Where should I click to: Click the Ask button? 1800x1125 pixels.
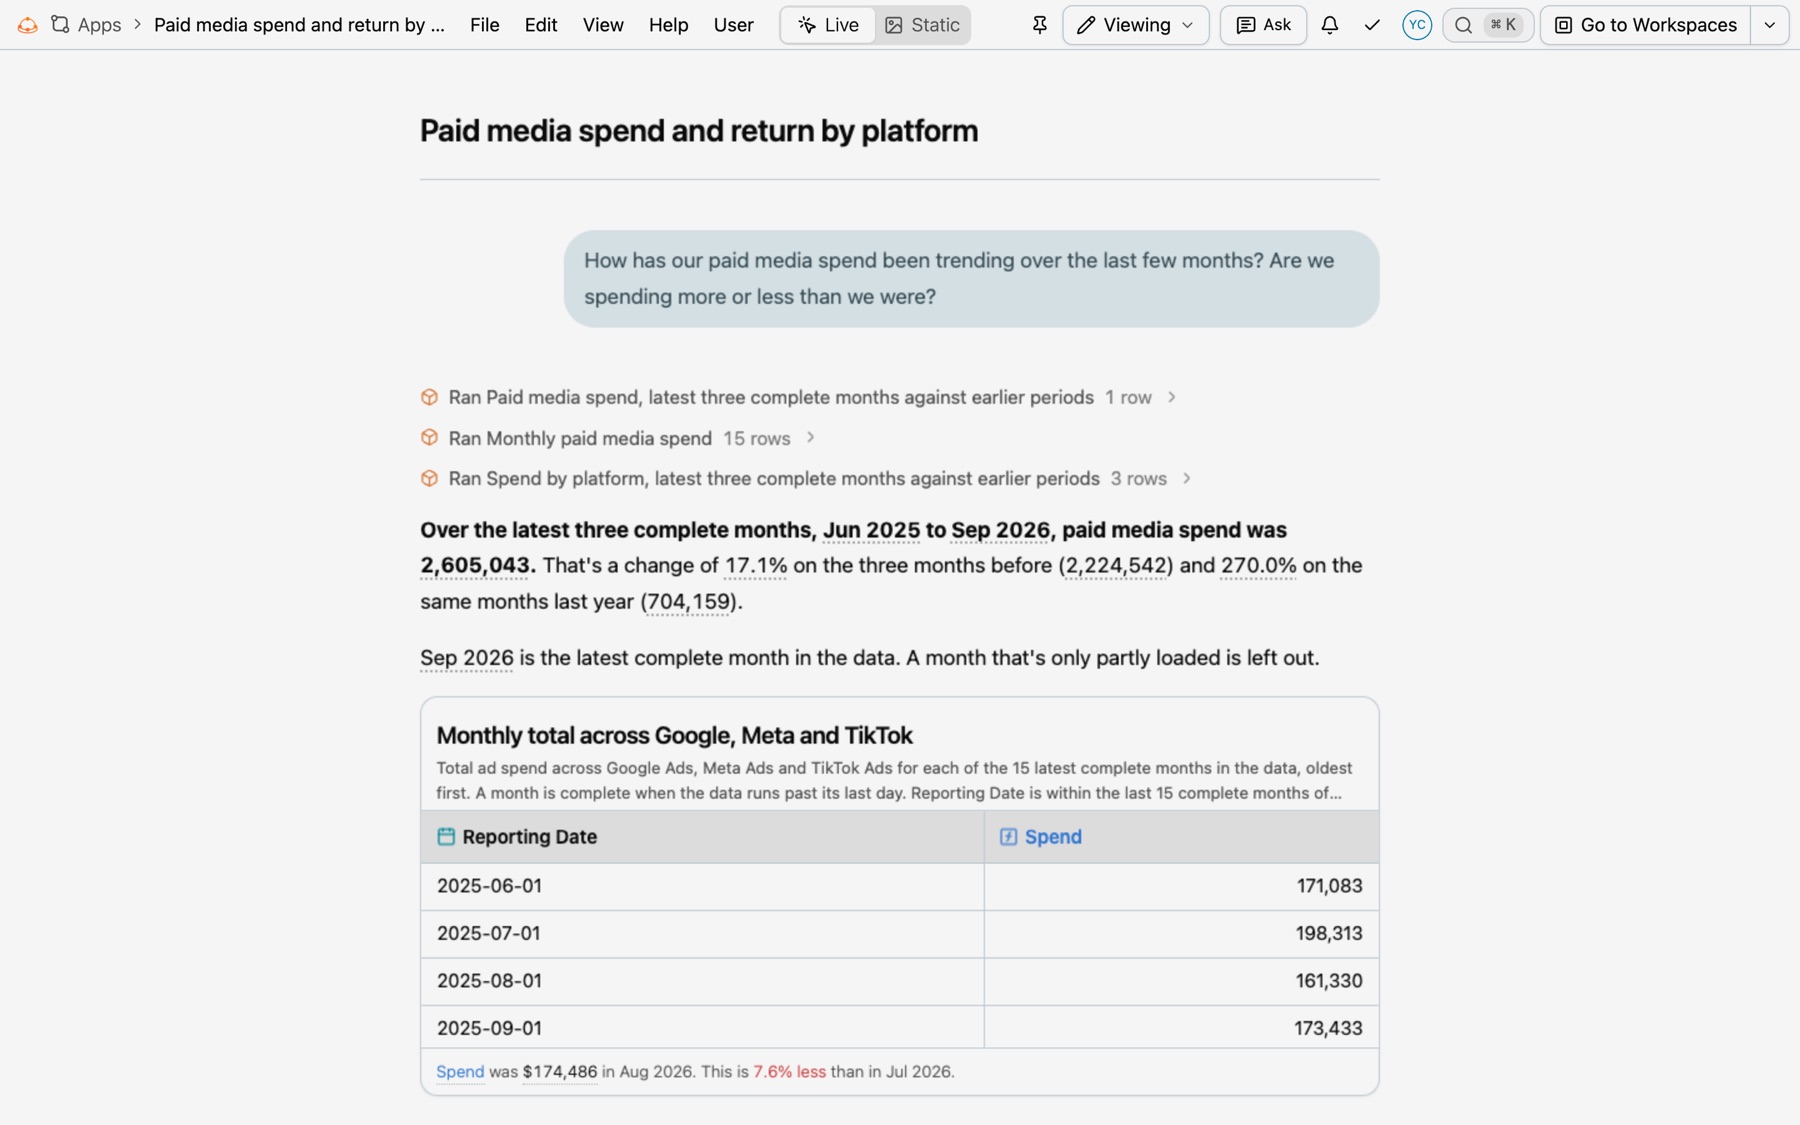tap(1264, 25)
